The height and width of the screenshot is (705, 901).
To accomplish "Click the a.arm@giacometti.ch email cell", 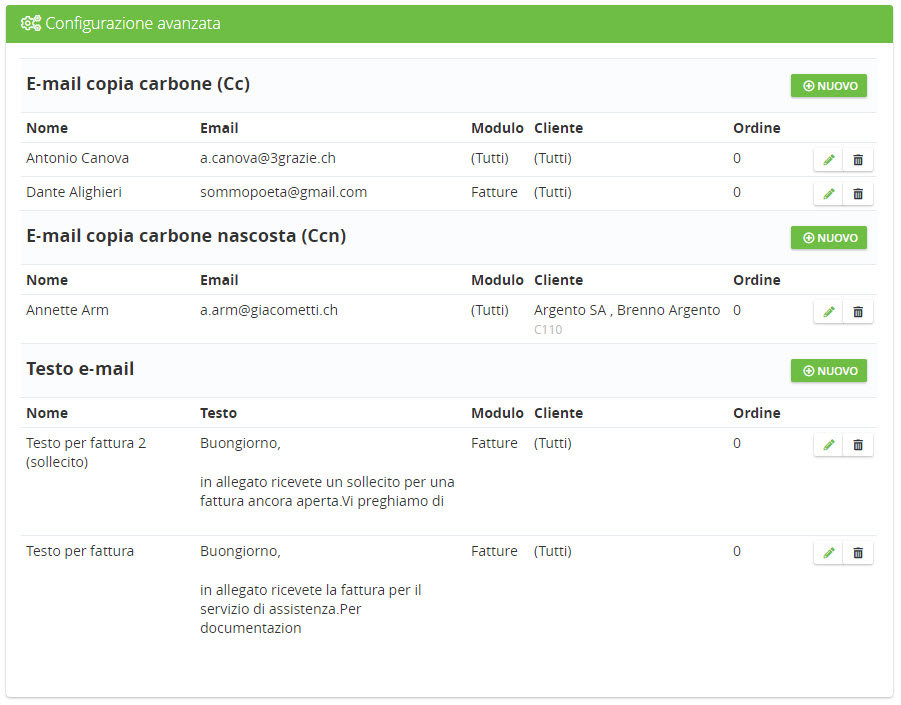I will (268, 310).
